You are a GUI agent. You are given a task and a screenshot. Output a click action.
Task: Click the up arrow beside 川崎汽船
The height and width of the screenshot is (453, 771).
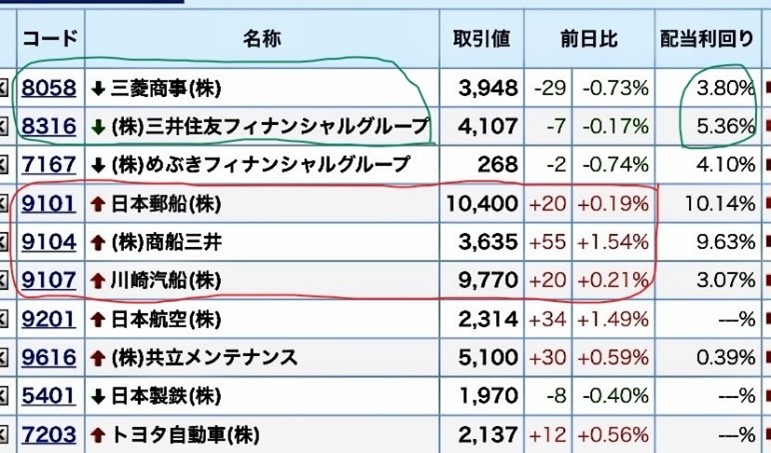click(98, 281)
